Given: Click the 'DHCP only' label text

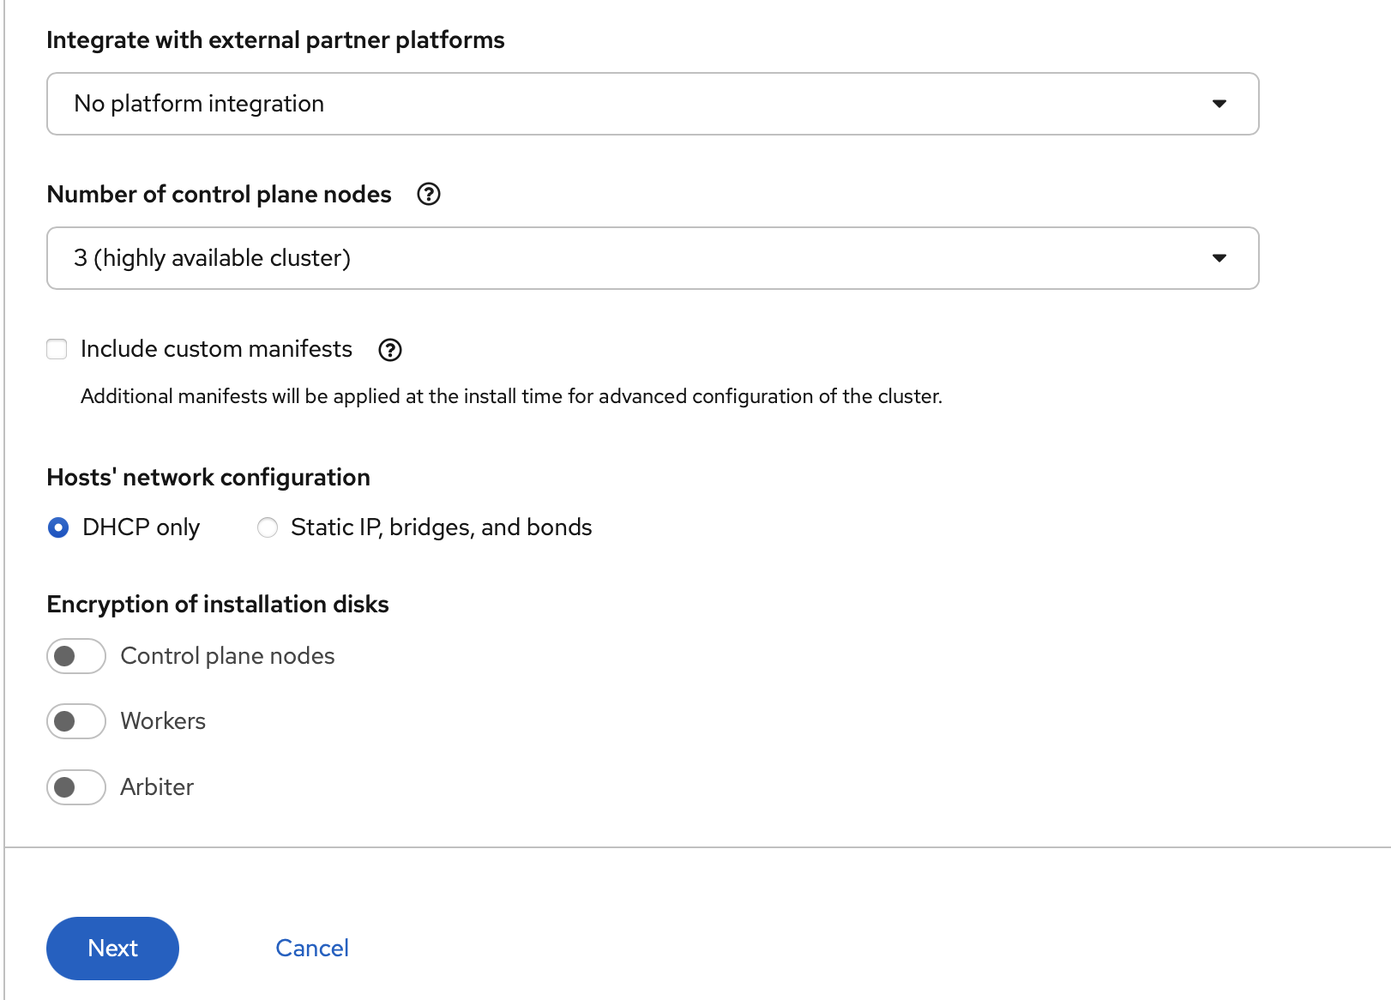Looking at the screenshot, I should pos(141,527).
